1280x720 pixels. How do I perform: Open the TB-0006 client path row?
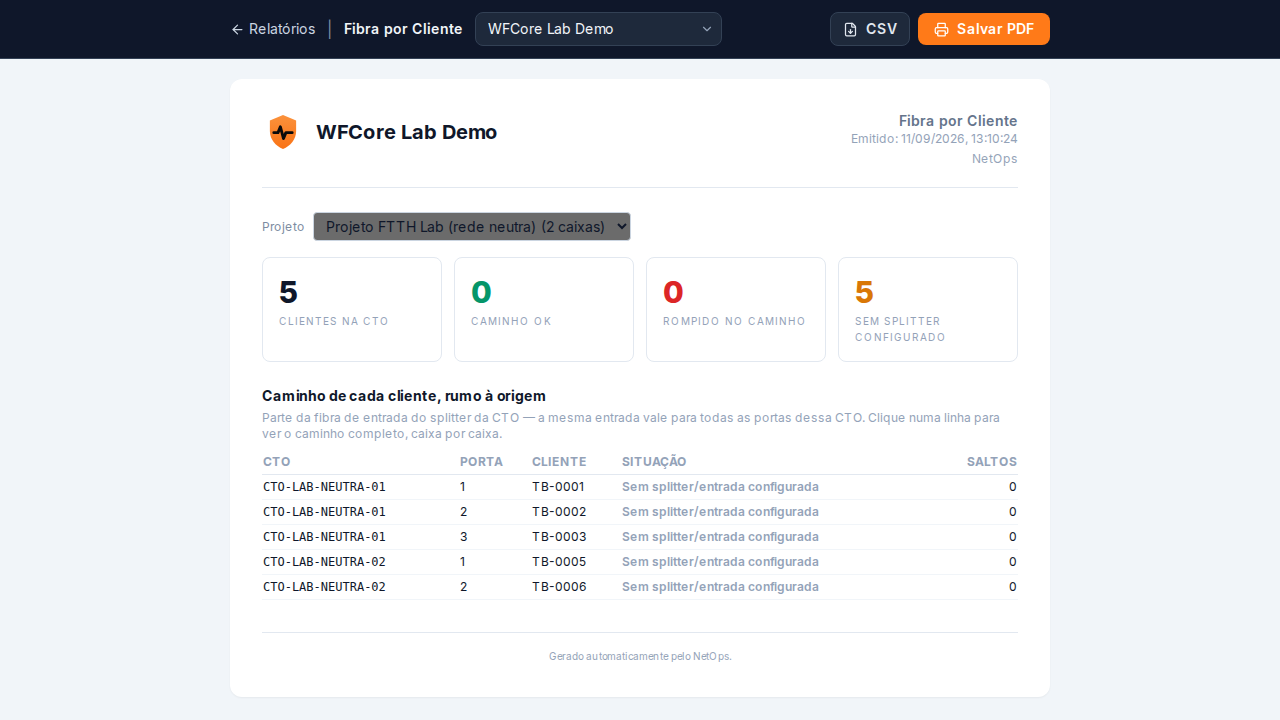pos(640,587)
